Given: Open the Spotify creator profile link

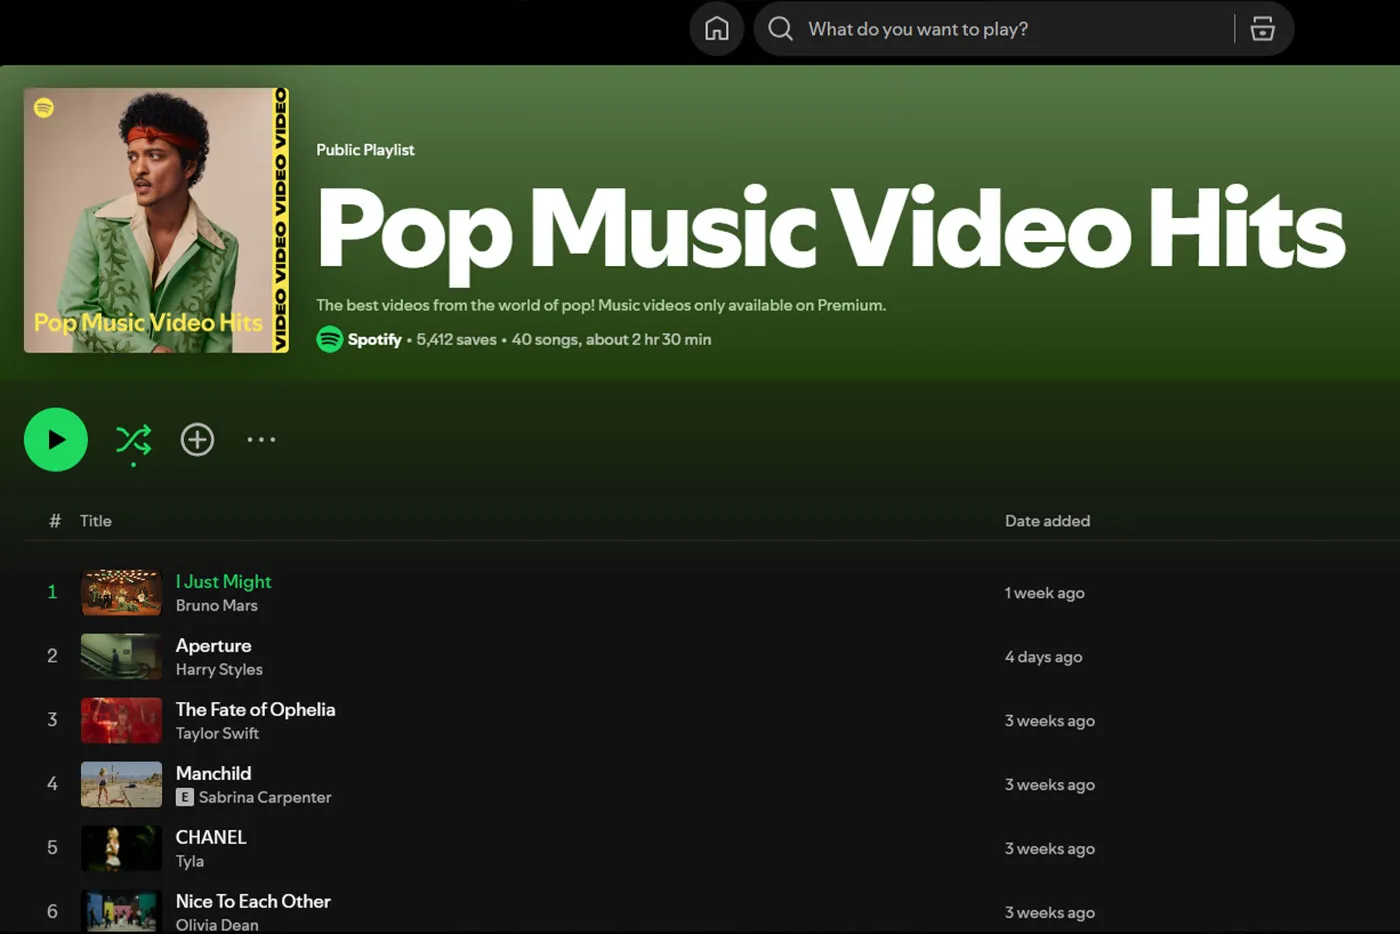Looking at the screenshot, I should click(x=374, y=340).
